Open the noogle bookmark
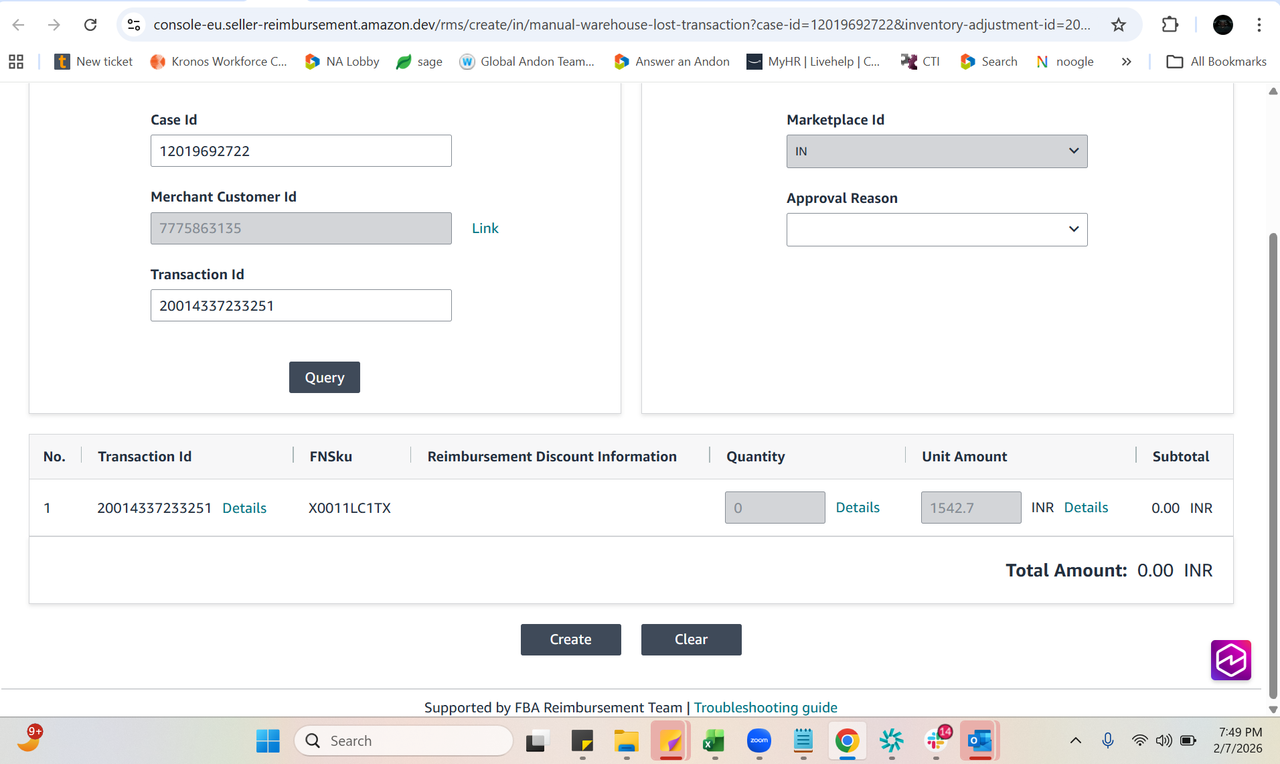1280x764 pixels. (1064, 61)
